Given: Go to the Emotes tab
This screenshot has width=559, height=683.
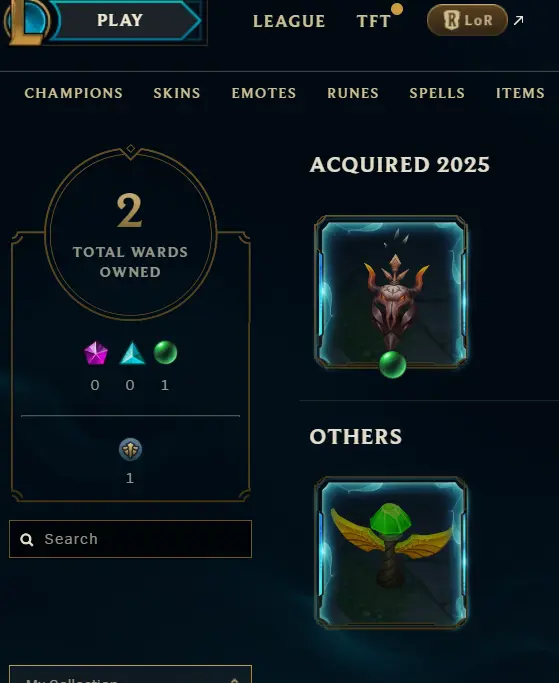Looking at the screenshot, I should [x=264, y=93].
